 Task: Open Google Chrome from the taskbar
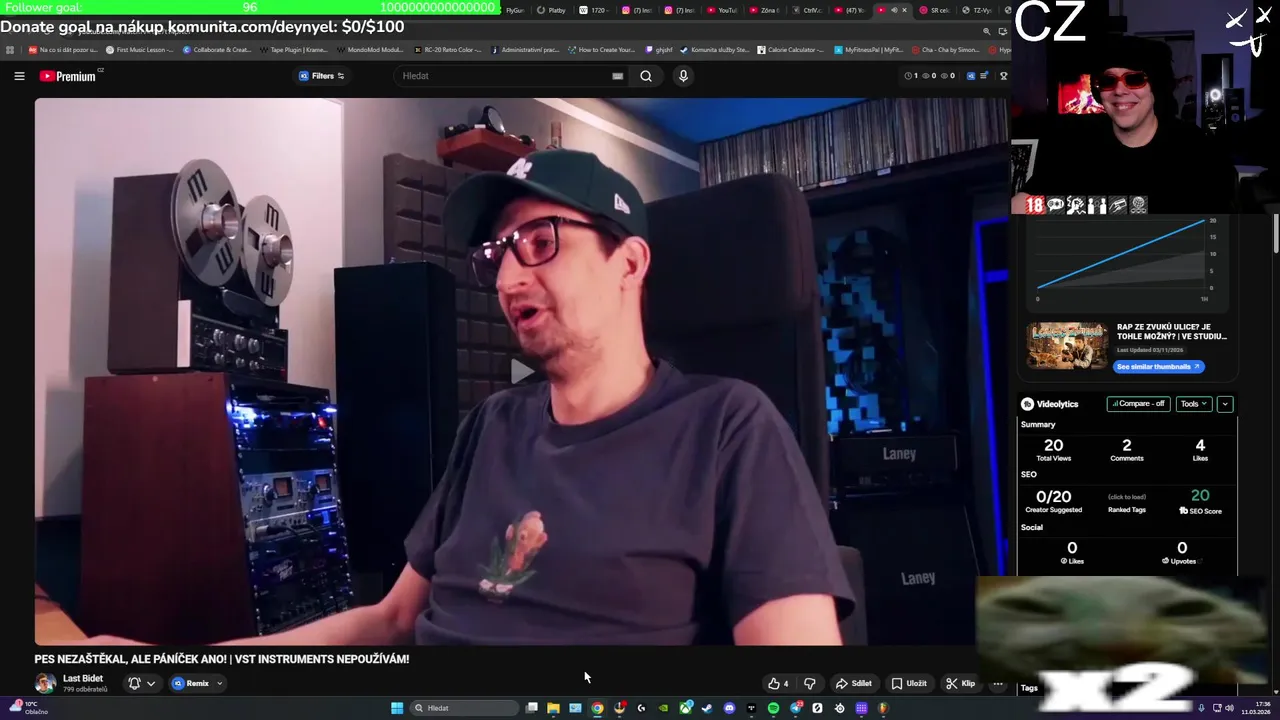(597, 708)
